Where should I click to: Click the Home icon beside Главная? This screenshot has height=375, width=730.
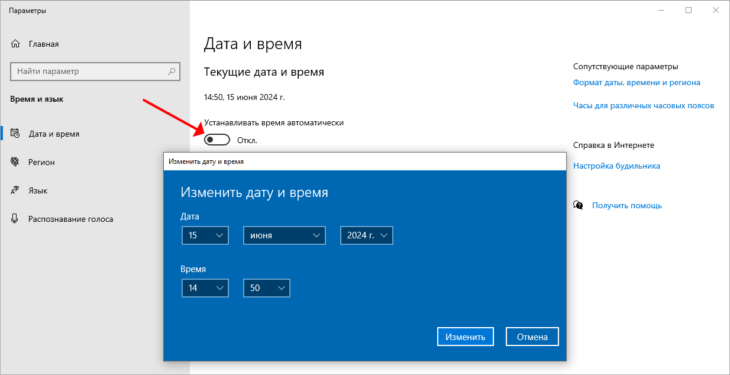click(x=15, y=44)
